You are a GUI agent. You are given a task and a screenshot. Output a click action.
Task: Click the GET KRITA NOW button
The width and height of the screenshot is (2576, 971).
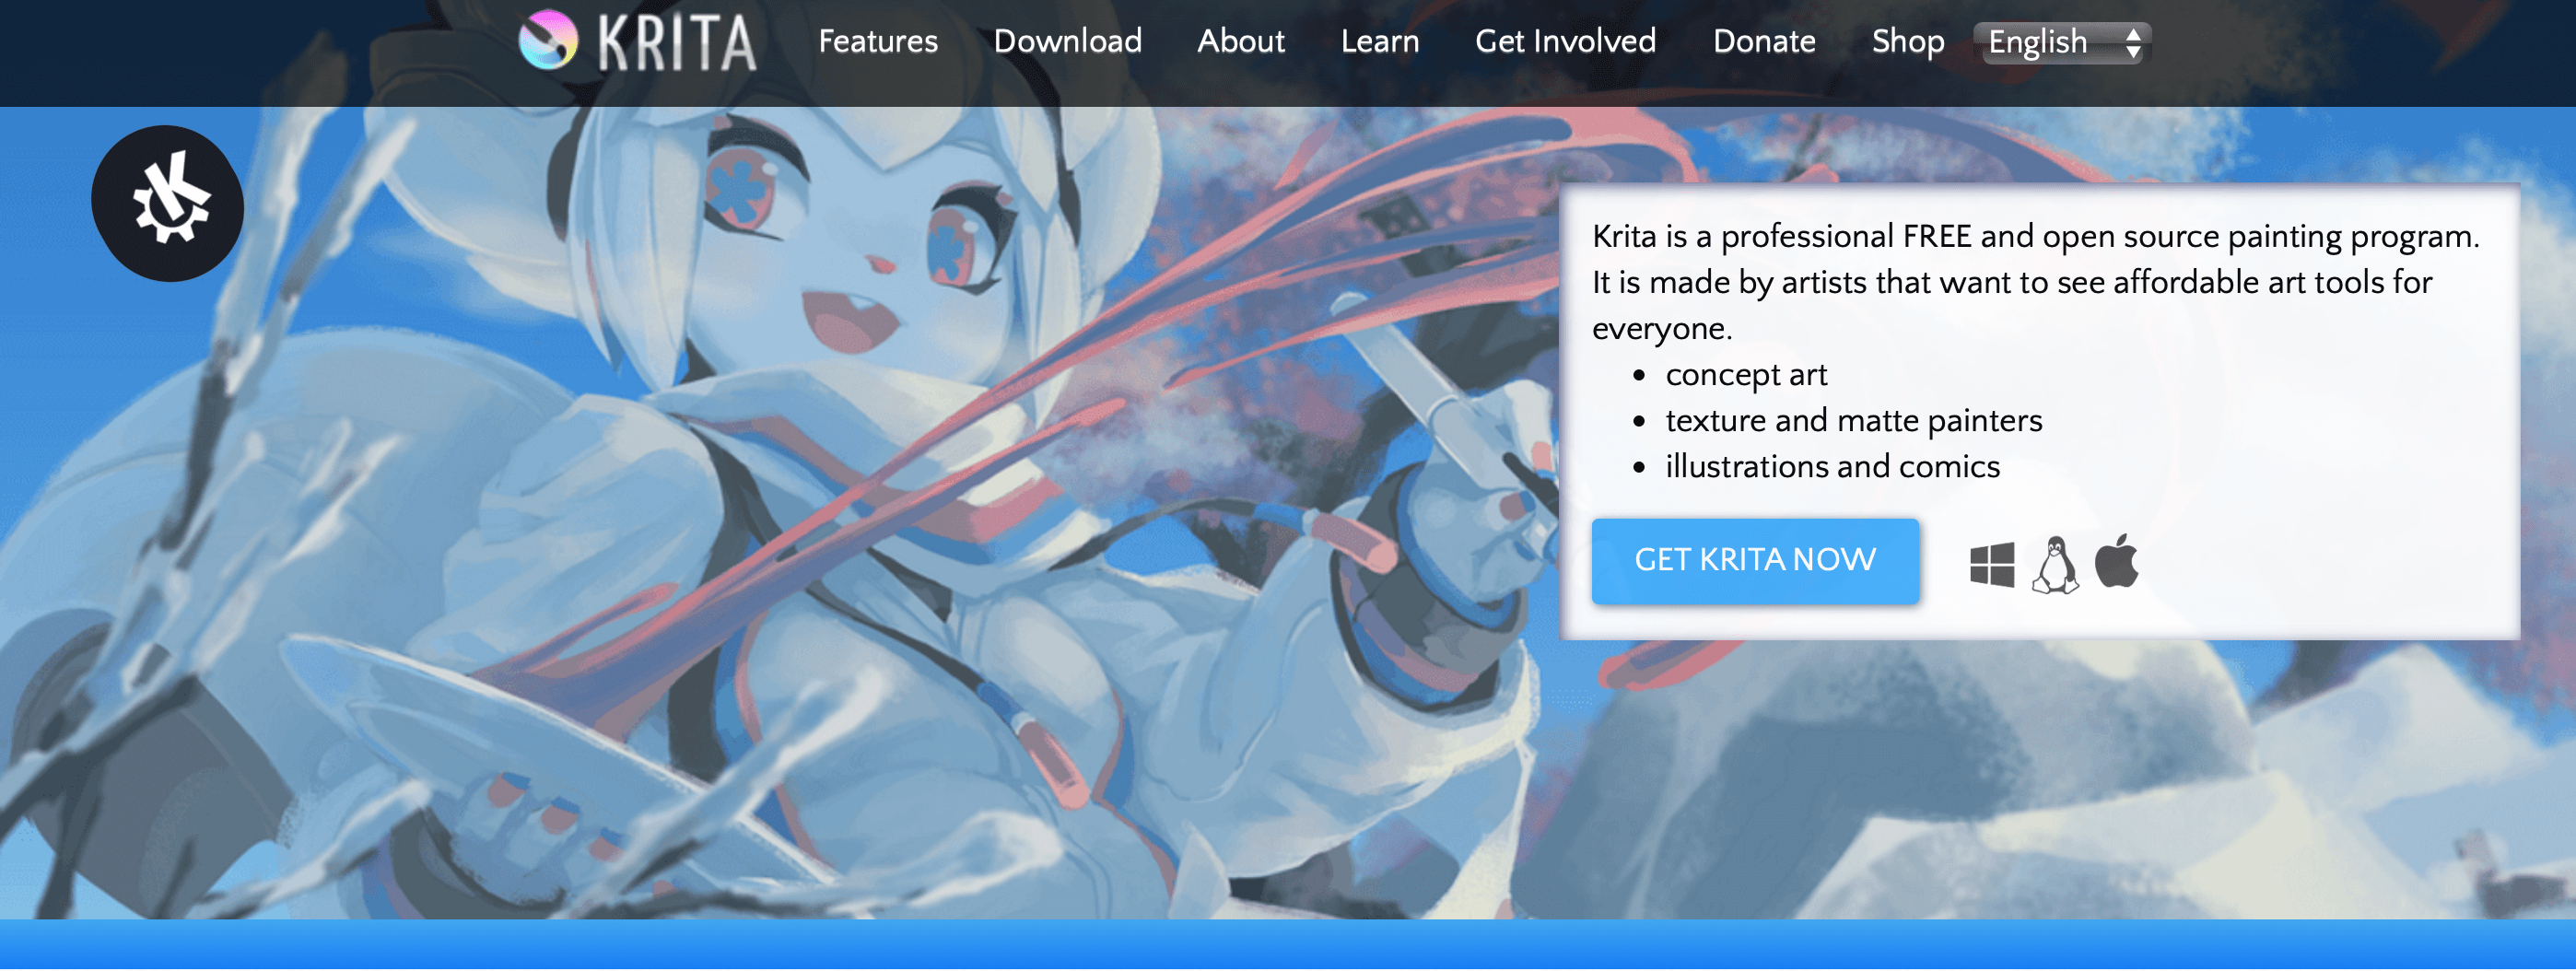(1754, 561)
